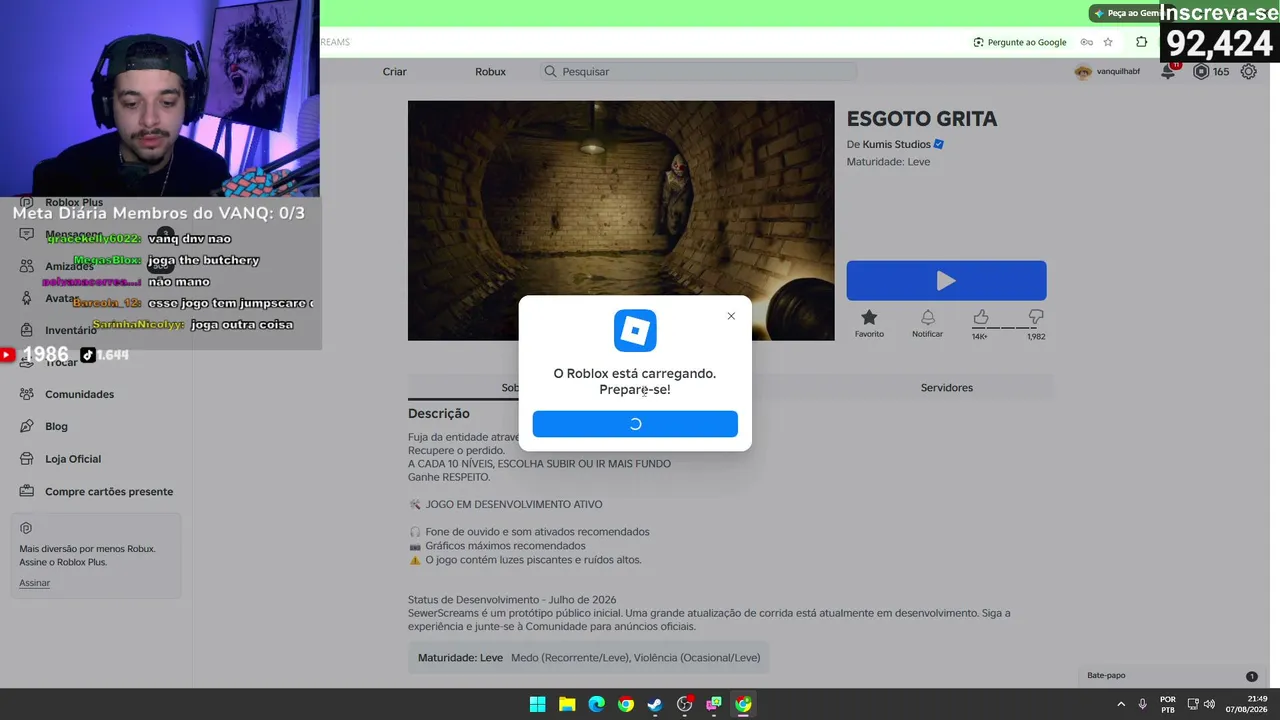Click the Robux balance icon showing 165
The height and width of the screenshot is (720, 1280).
(1201, 72)
